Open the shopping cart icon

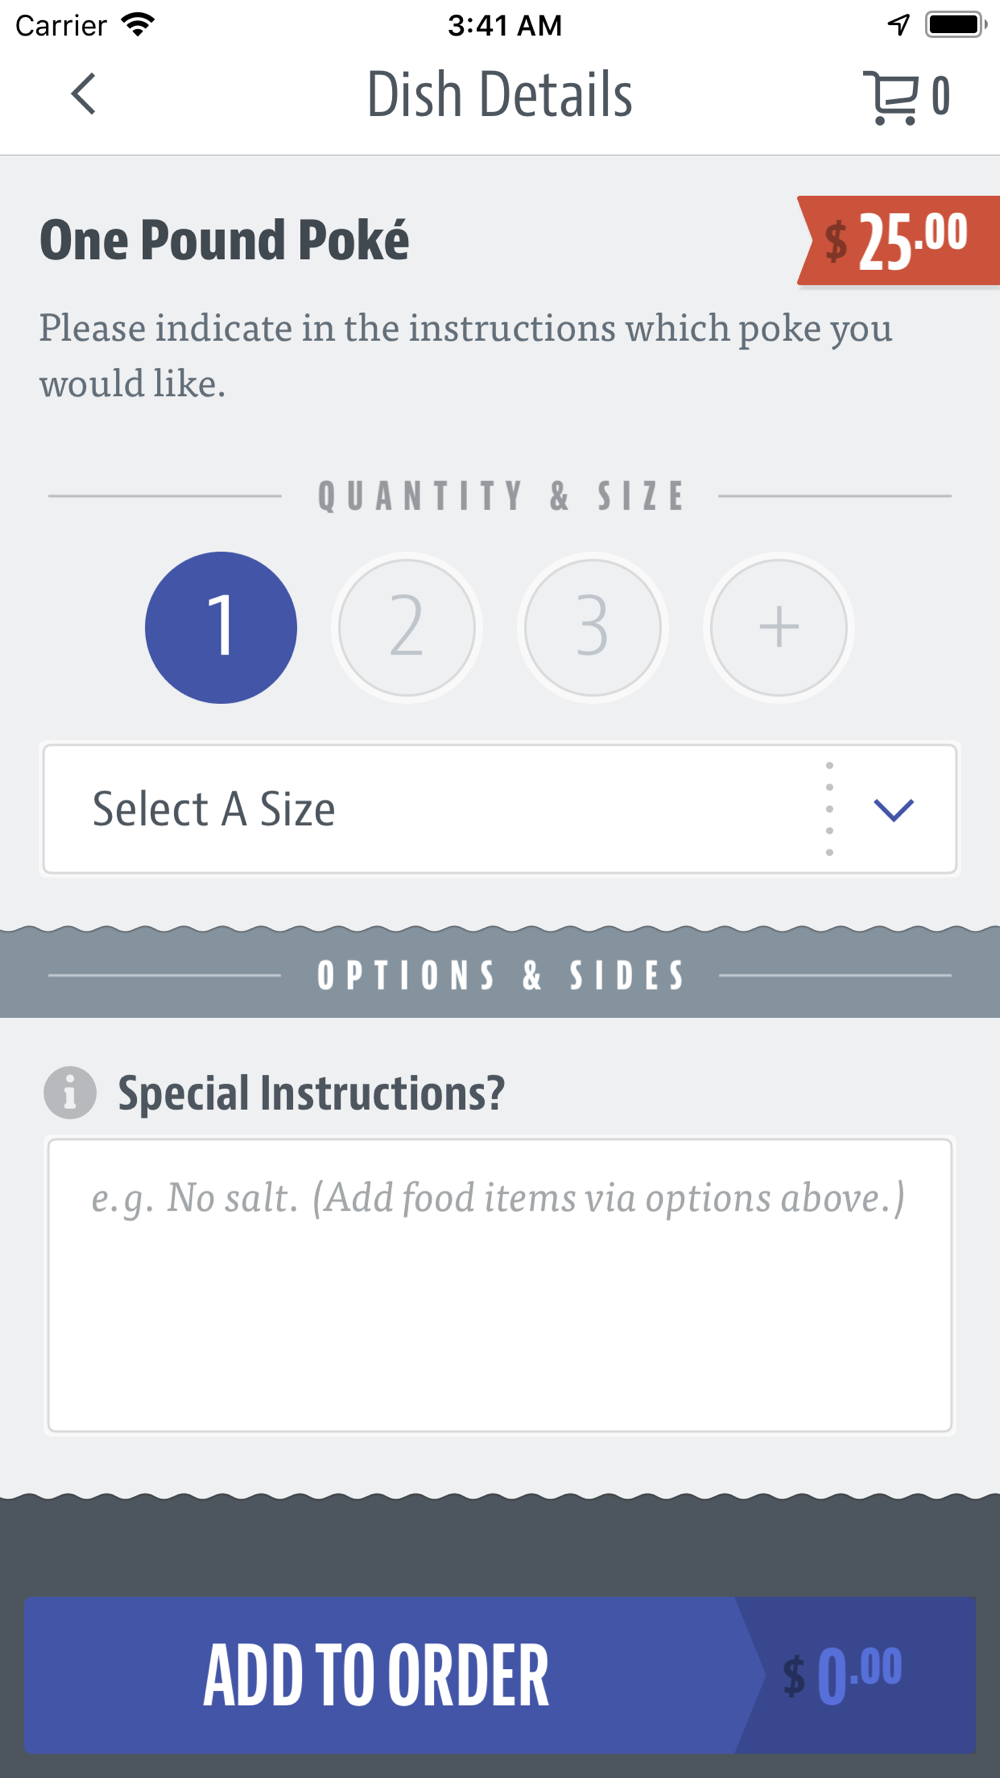pos(890,97)
